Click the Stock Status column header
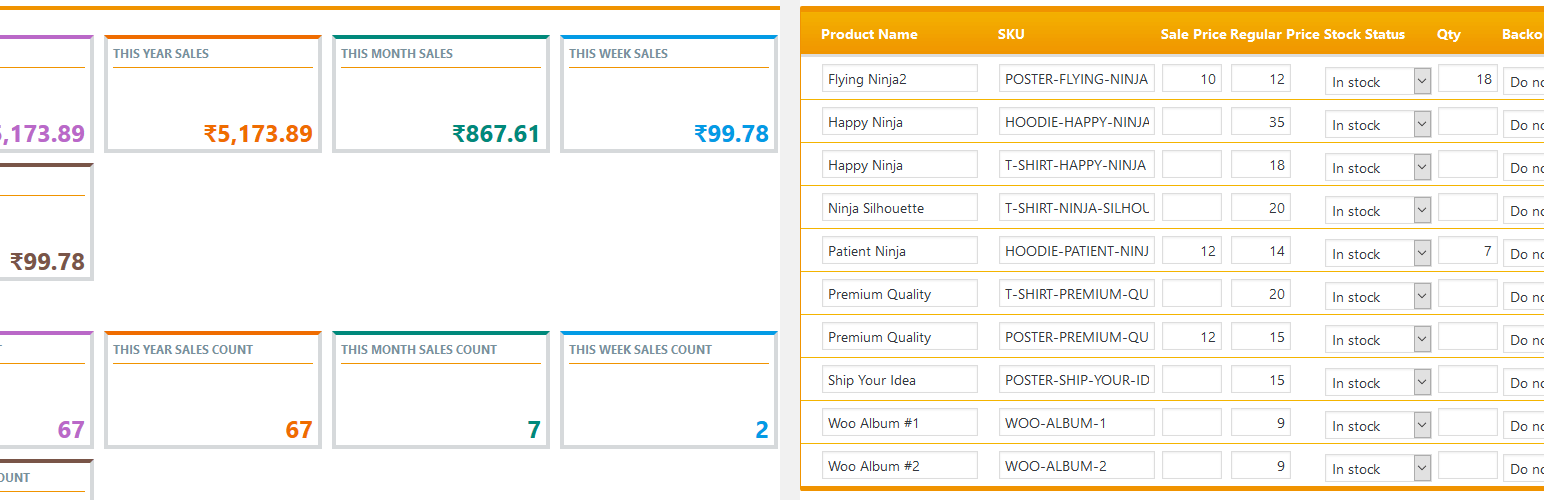Image resolution: width=1544 pixels, height=500 pixels. (1364, 34)
